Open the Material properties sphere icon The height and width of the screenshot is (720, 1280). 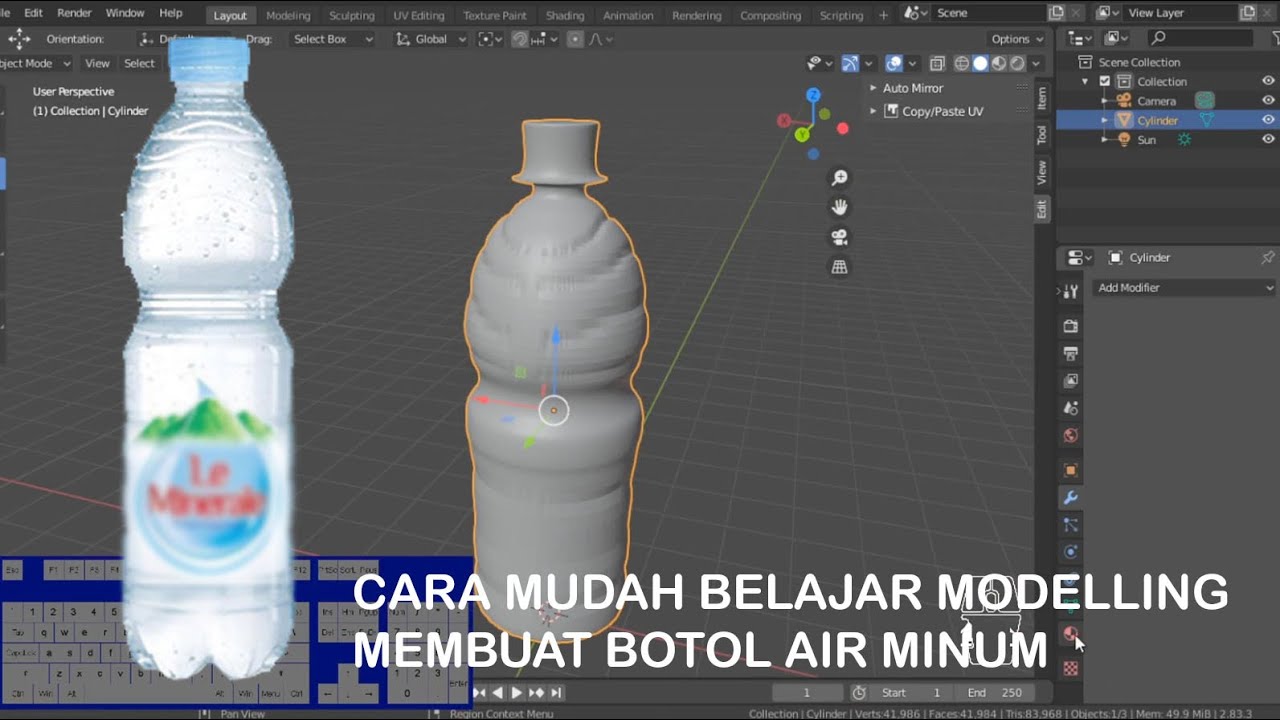1070,634
